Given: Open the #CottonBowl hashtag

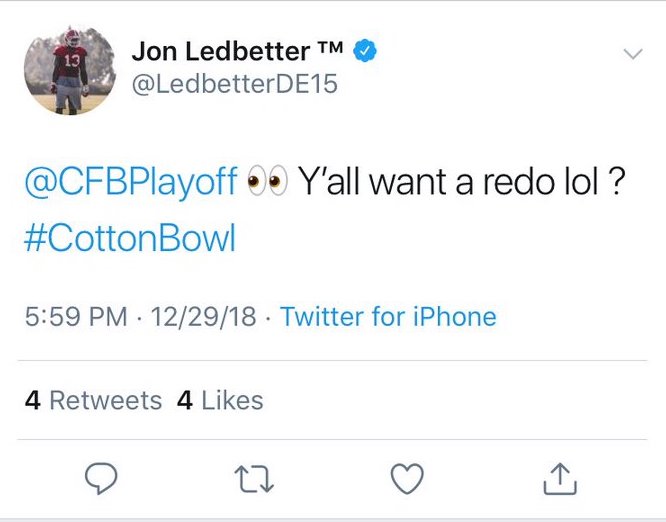Looking at the screenshot, I should tap(130, 238).
